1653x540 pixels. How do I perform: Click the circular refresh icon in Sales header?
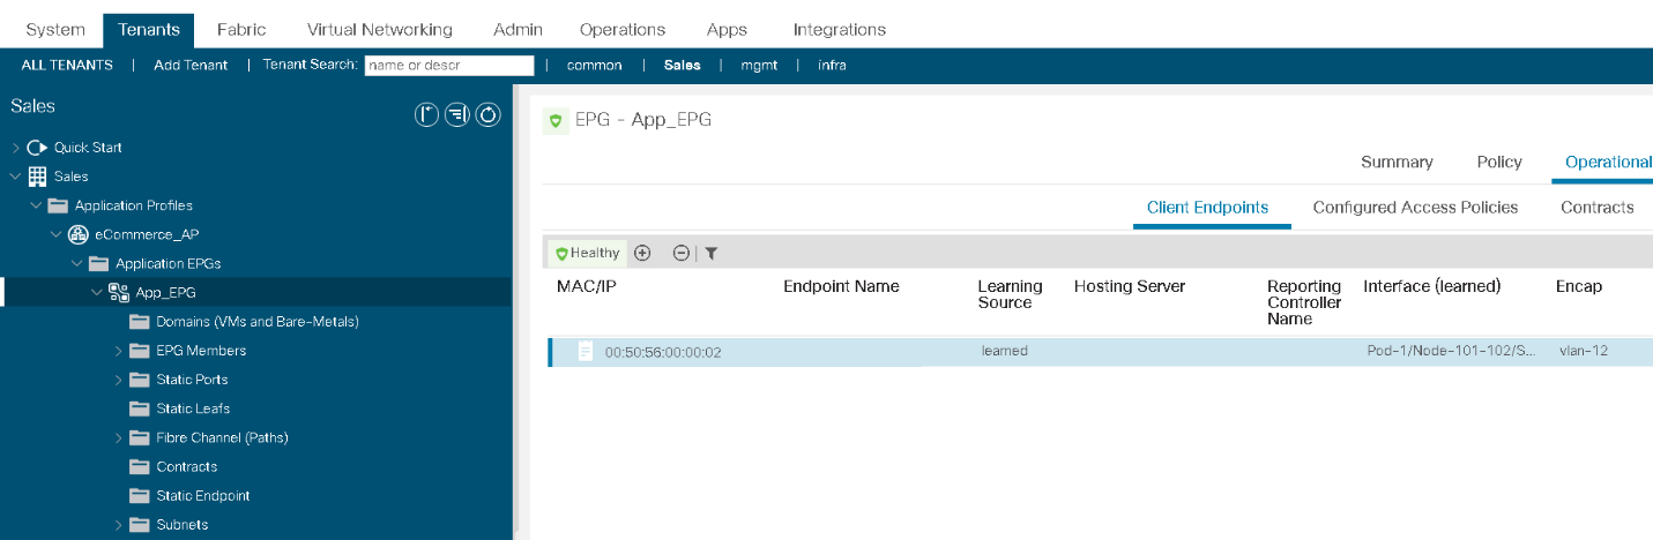click(x=488, y=115)
